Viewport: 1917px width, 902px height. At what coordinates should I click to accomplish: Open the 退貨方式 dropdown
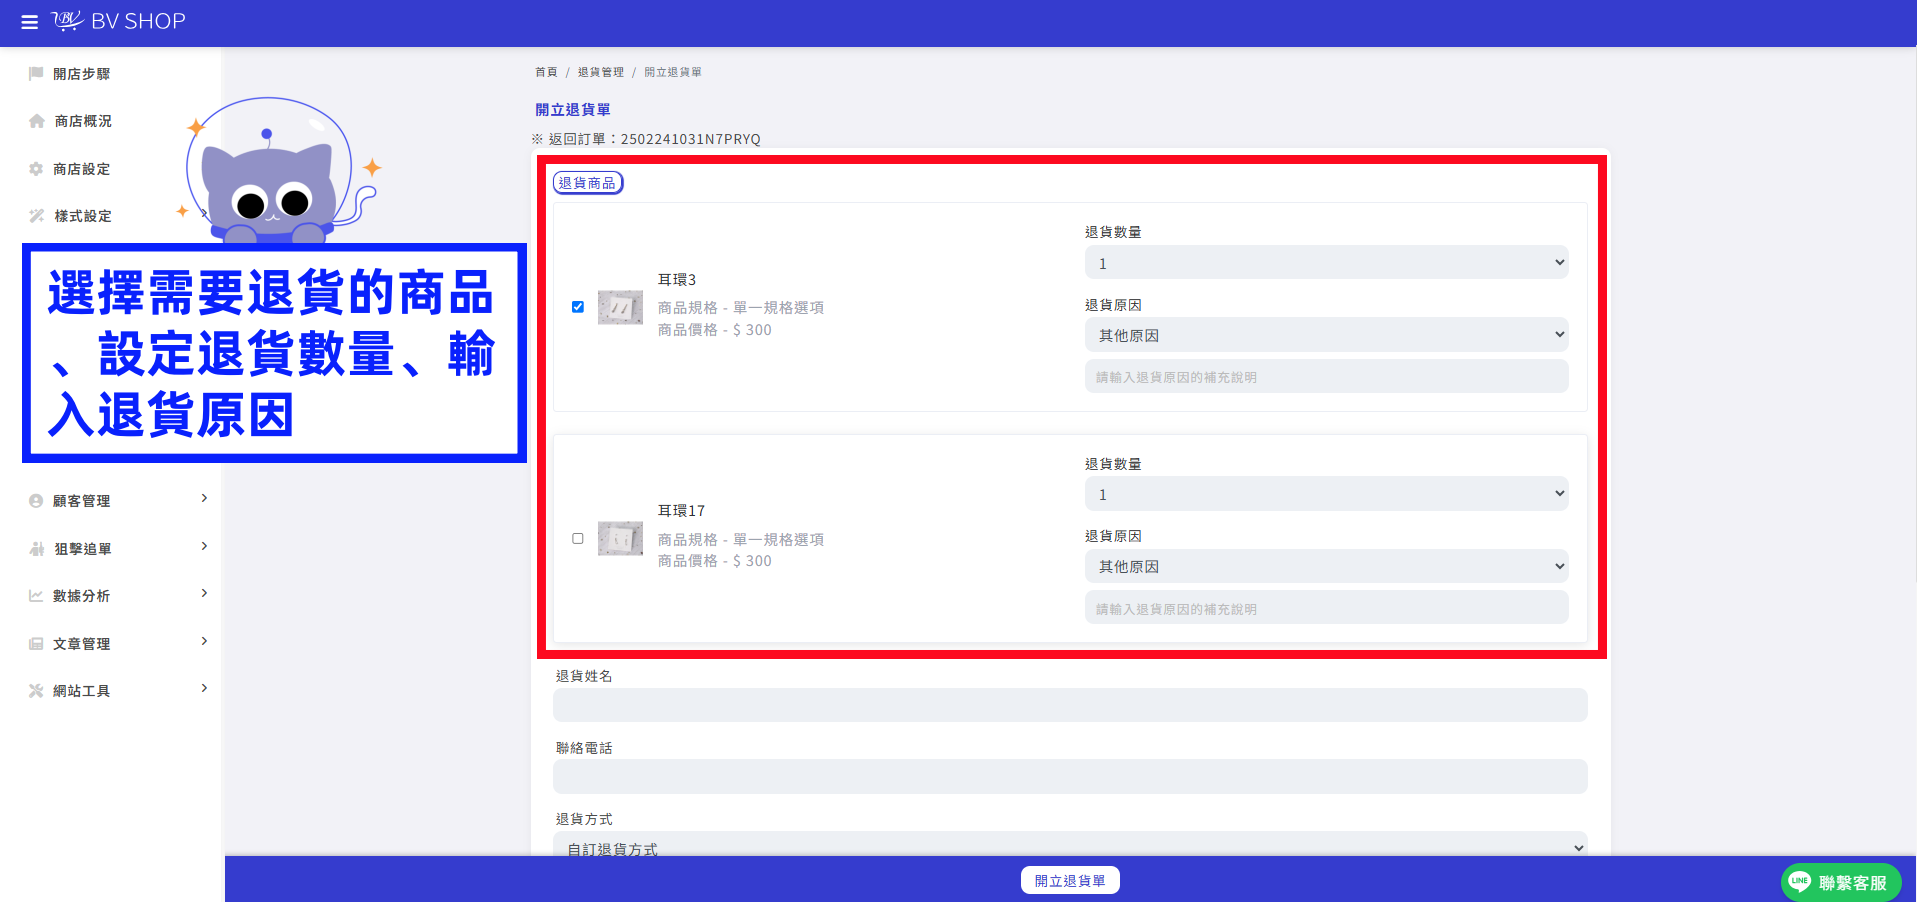click(x=1070, y=844)
